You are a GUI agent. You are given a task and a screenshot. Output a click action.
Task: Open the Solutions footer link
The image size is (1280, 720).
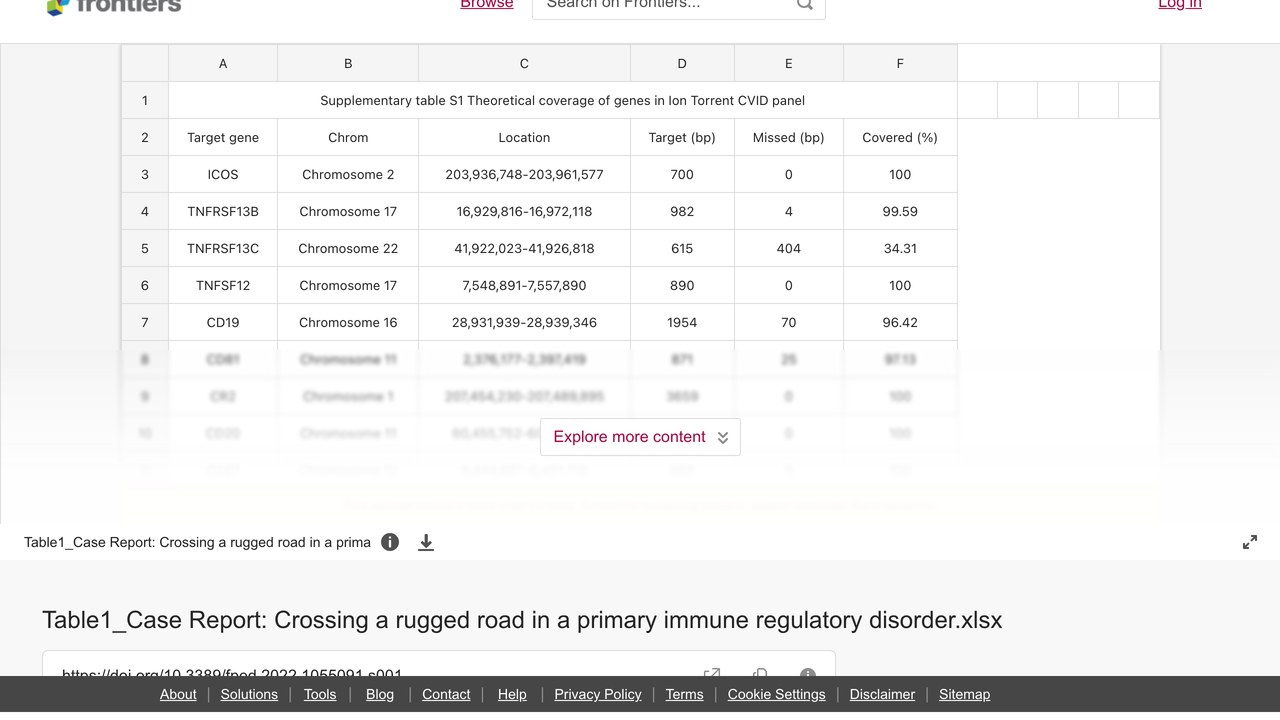tap(249, 694)
